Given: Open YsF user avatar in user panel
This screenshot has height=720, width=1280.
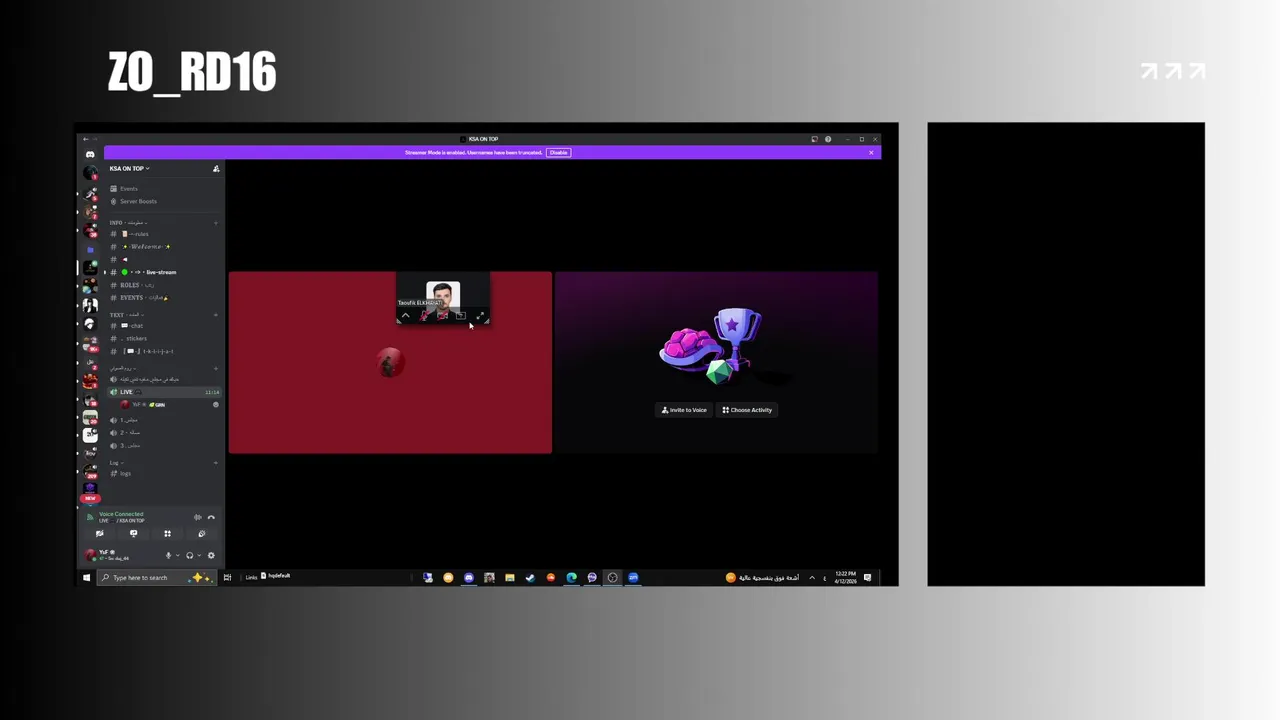Looking at the screenshot, I should click(90, 555).
